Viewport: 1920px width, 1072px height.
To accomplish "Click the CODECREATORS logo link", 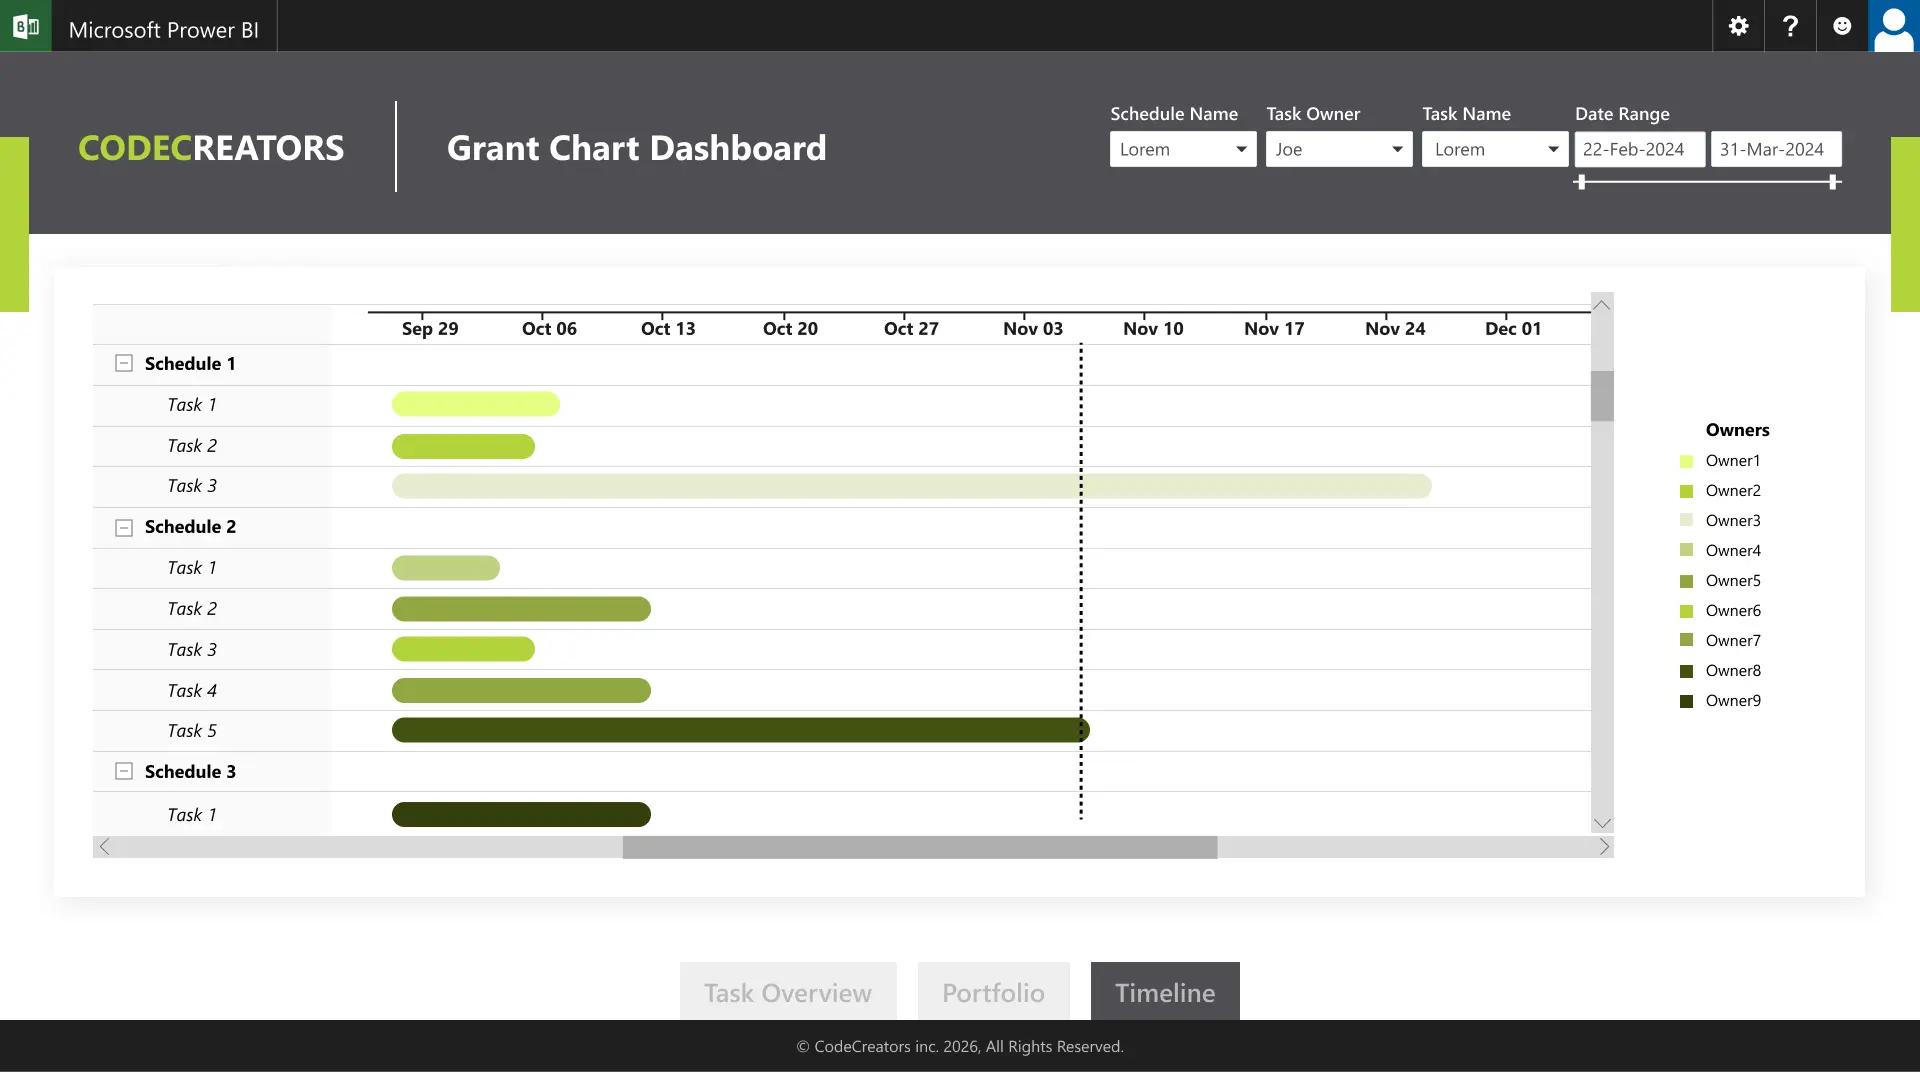I will [210, 147].
